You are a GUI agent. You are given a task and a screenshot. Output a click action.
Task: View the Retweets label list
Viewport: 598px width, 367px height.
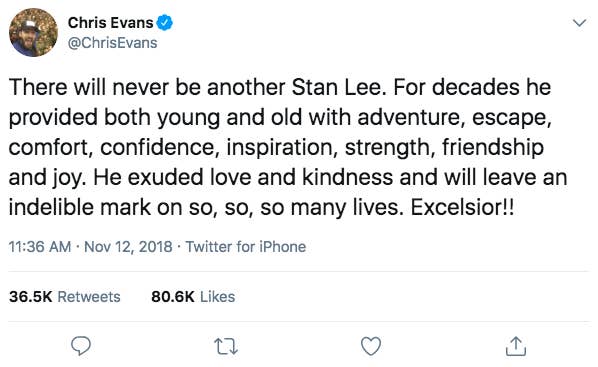click(x=89, y=297)
